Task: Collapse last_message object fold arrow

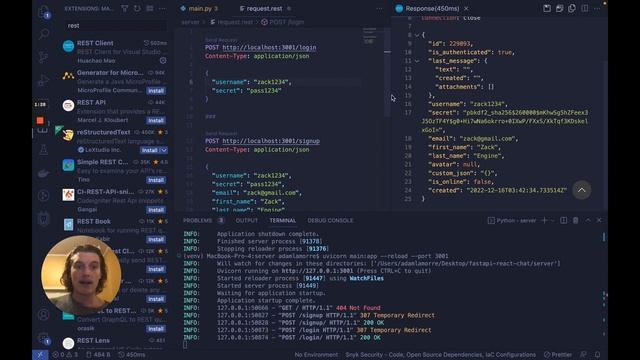Action: click(x=417, y=61)
